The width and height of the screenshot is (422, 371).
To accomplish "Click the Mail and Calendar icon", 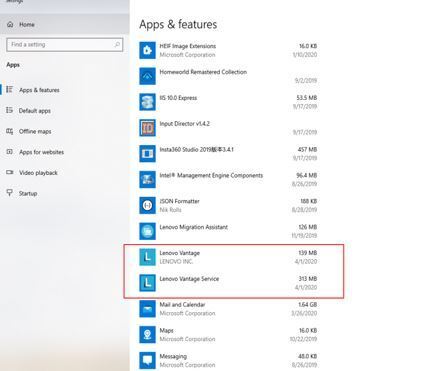I will pyautogui.click(x=147, y=309).
